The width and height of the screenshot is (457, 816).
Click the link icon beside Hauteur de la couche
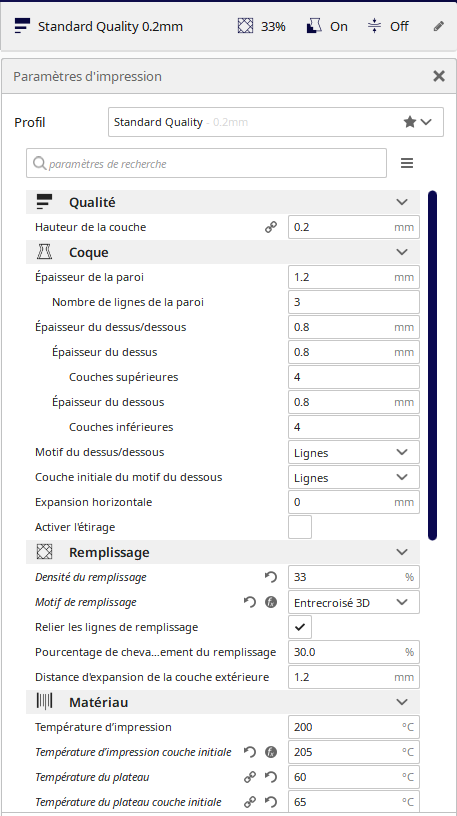point(271,227)
